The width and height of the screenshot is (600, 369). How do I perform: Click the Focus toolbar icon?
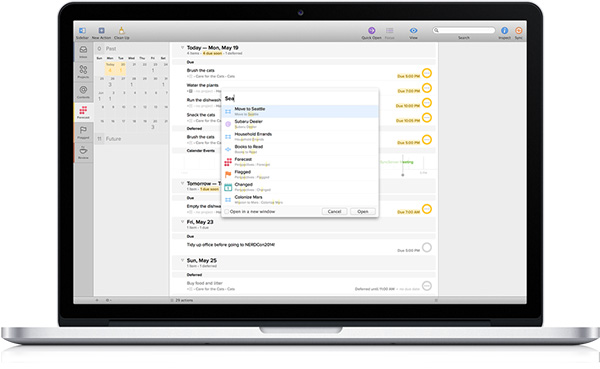[390, 30]
